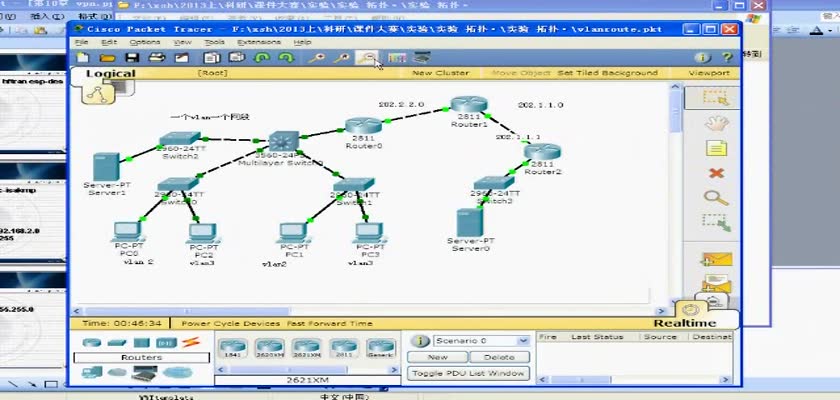Screen dimensions: 840x400
Task: Select the Resize Shape tool
Action: pyautogui.click(x=716, y=223)
